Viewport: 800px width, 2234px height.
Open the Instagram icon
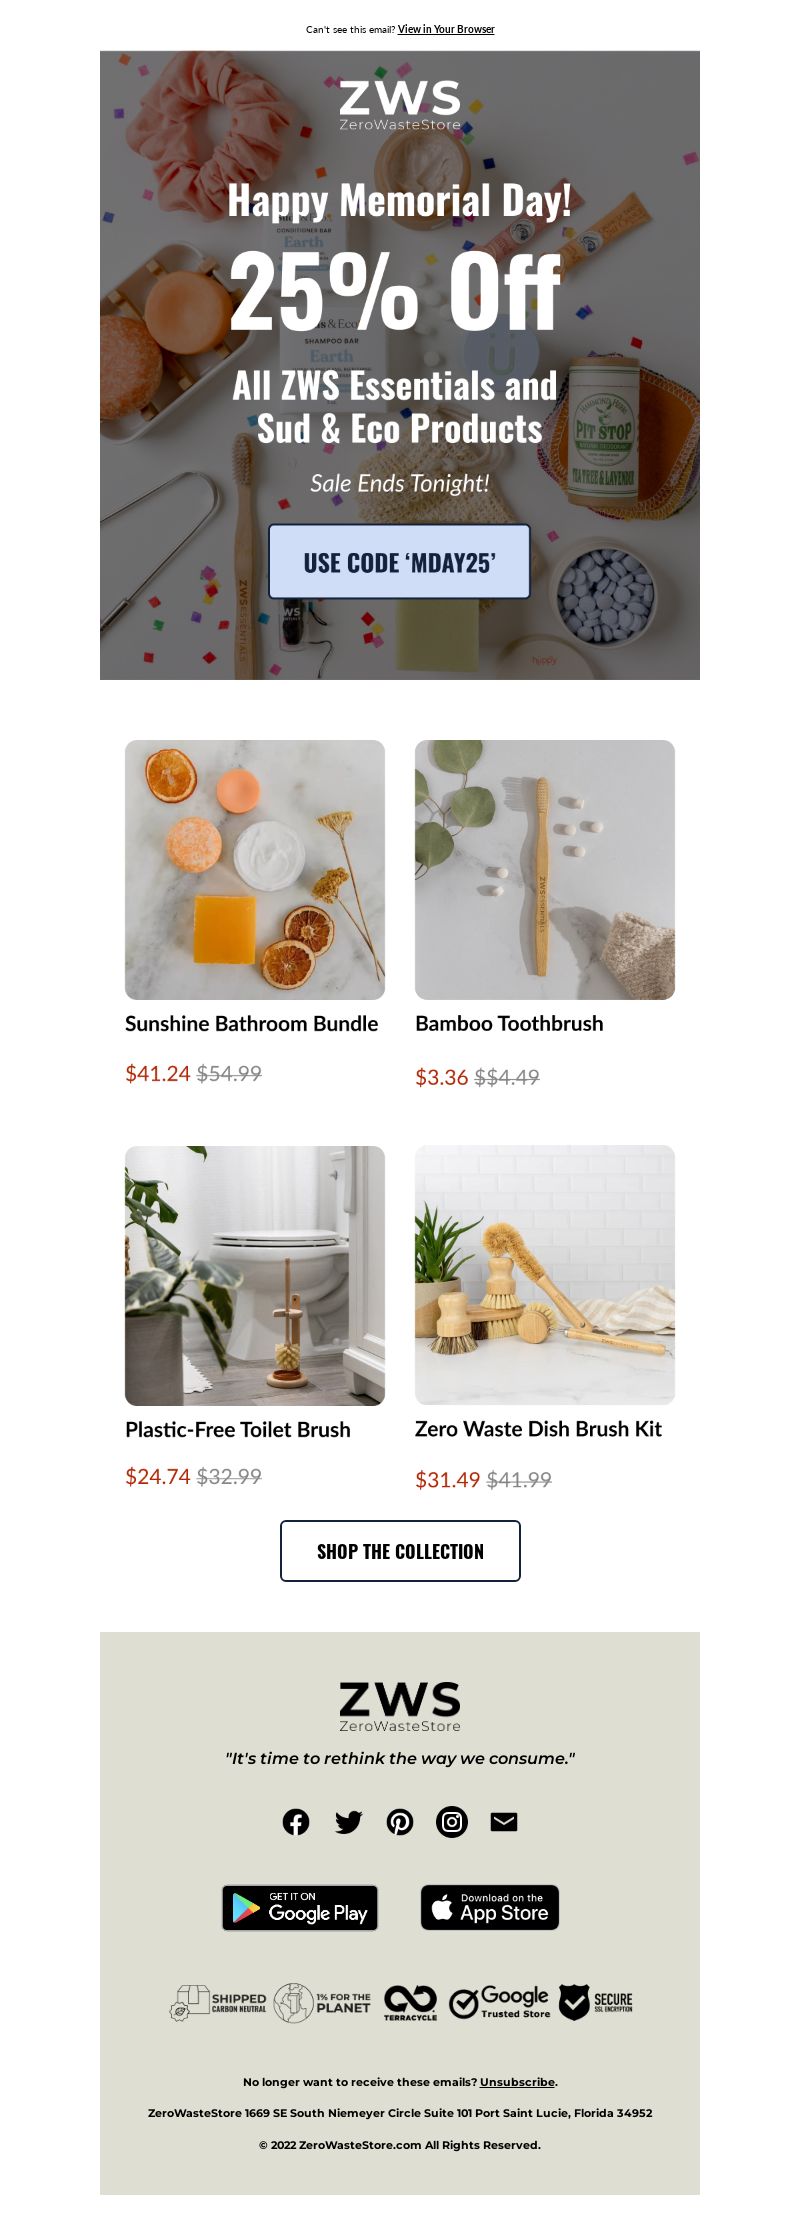tap(452, 1822)
